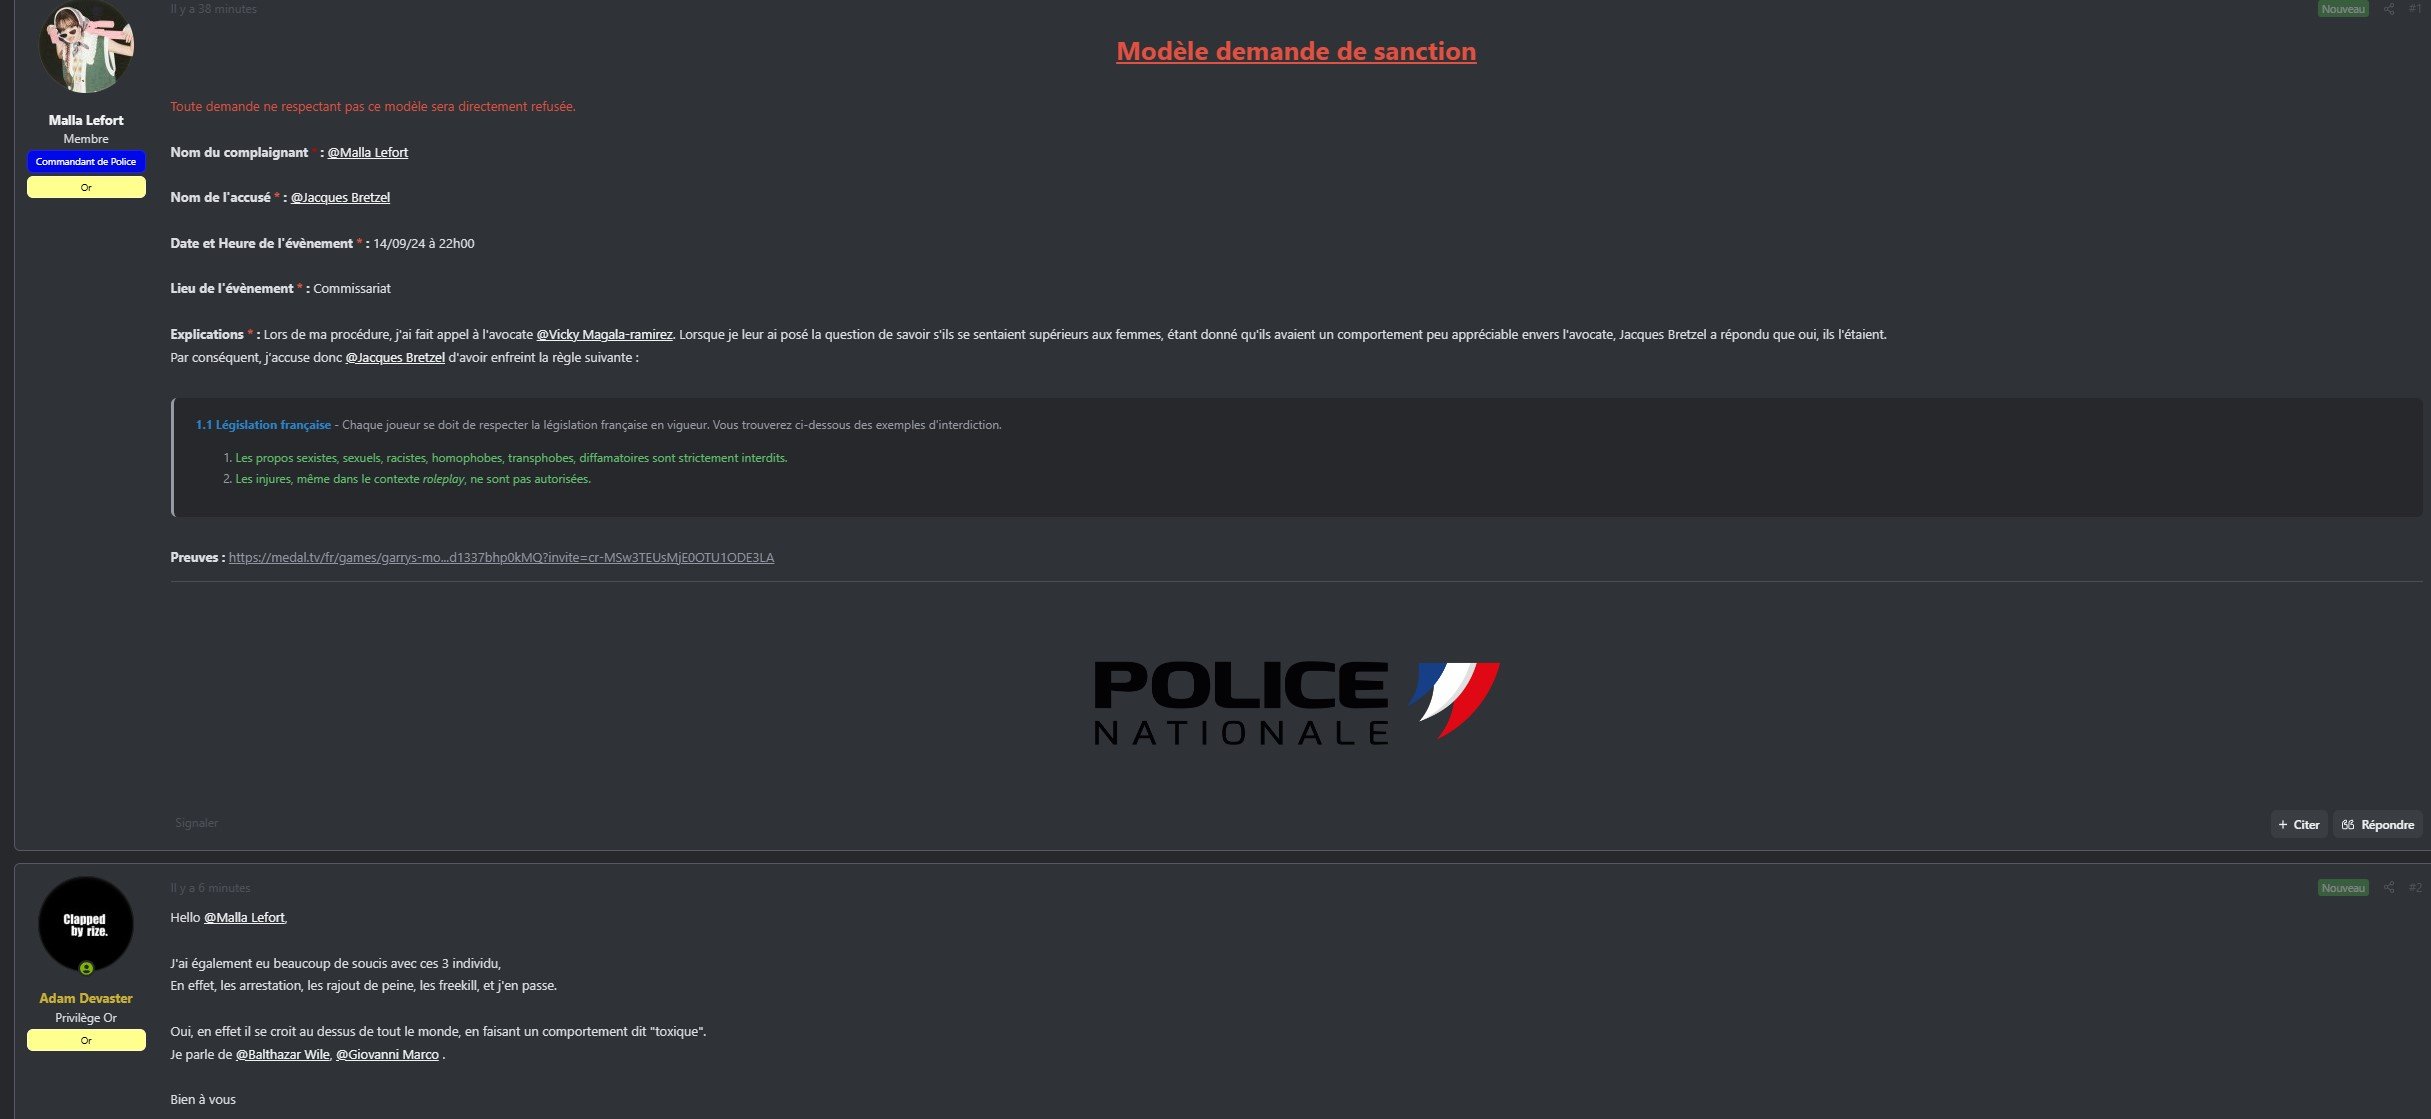
Task: Open Malla Lefort username in post sidebar
Action: coord(86,120)
